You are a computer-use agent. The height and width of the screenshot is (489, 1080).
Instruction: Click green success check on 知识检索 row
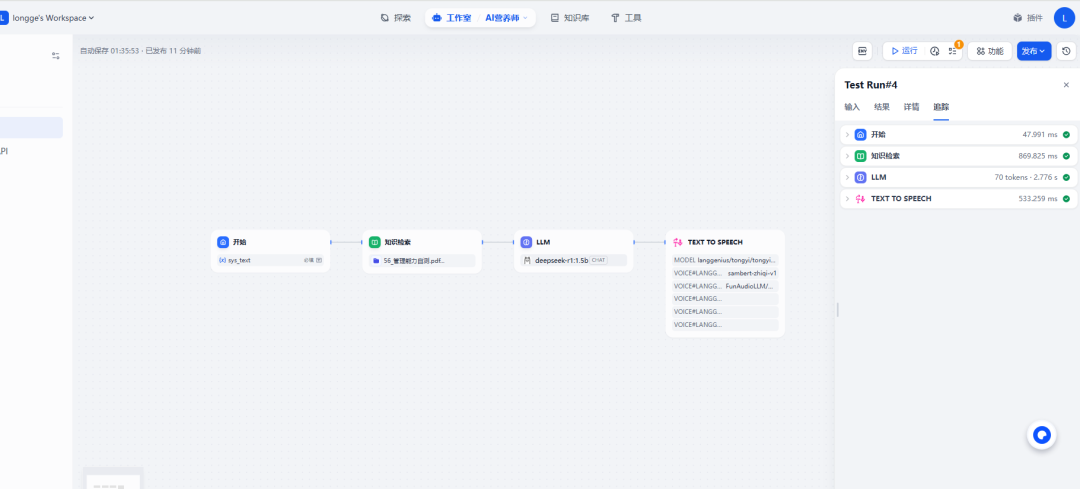(1066, 156)
